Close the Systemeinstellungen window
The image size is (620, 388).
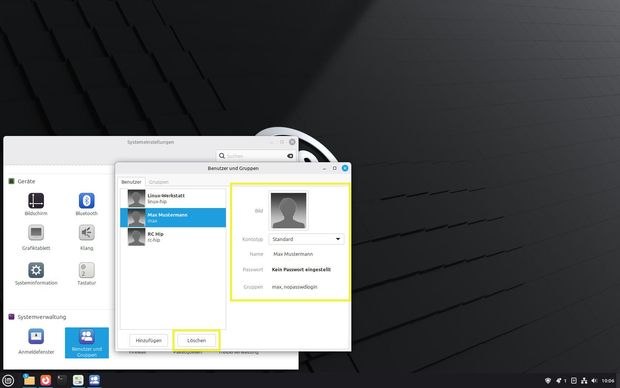(292, 142)
